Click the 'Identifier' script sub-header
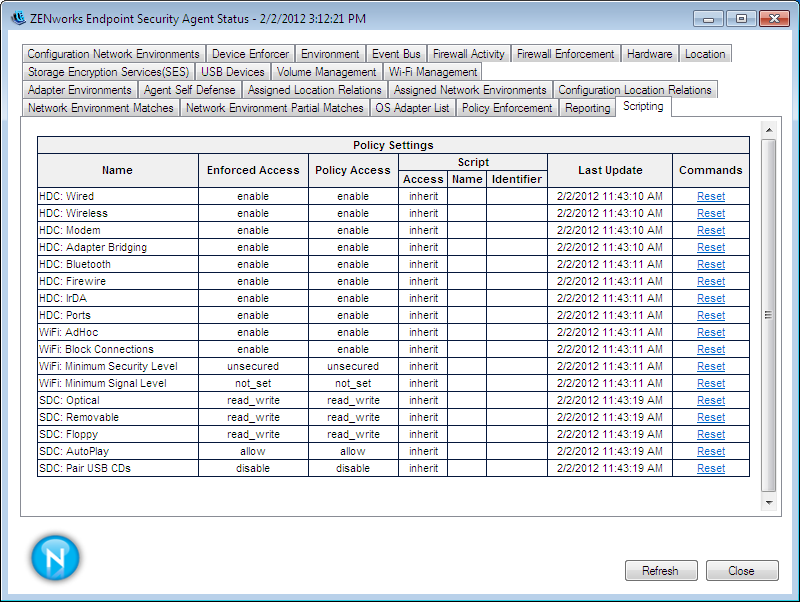Screen dimensions: 800x602 (516, 179)
